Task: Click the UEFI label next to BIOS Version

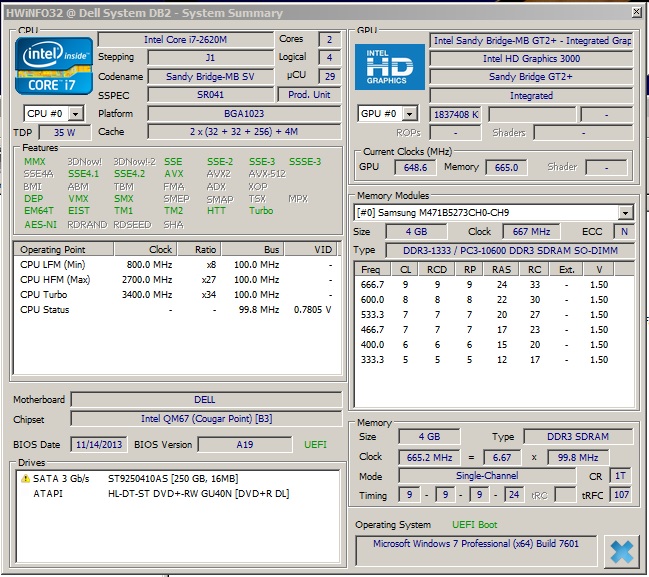Action: click(x=315, y=445)
